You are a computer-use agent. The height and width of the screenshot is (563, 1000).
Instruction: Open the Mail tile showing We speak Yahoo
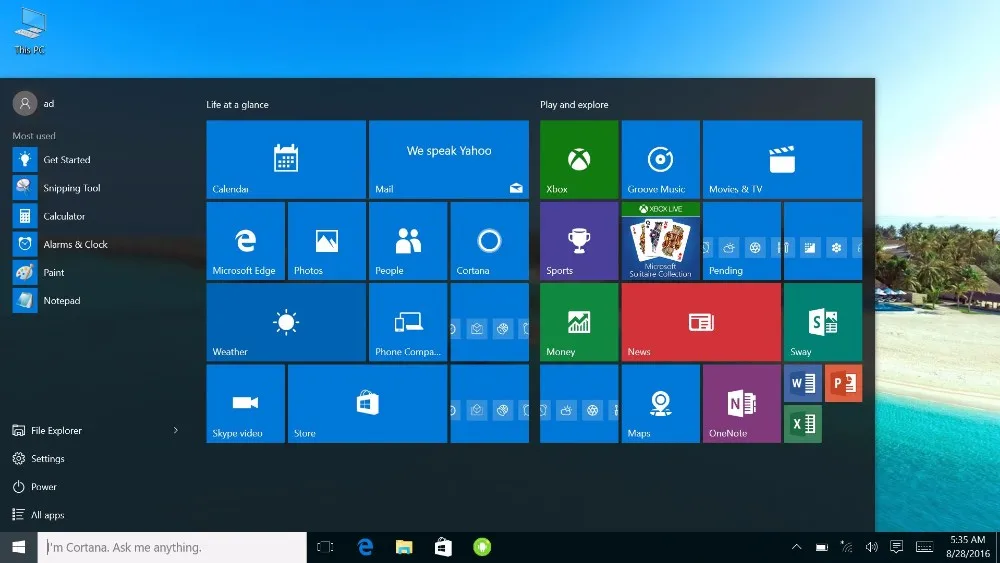click(x=448, y=159)
